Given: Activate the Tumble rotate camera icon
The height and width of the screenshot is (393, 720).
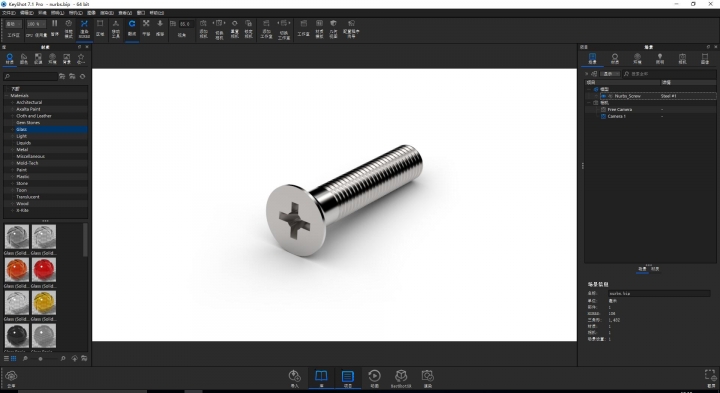Looking at the screenshot, I should [132, 28].
